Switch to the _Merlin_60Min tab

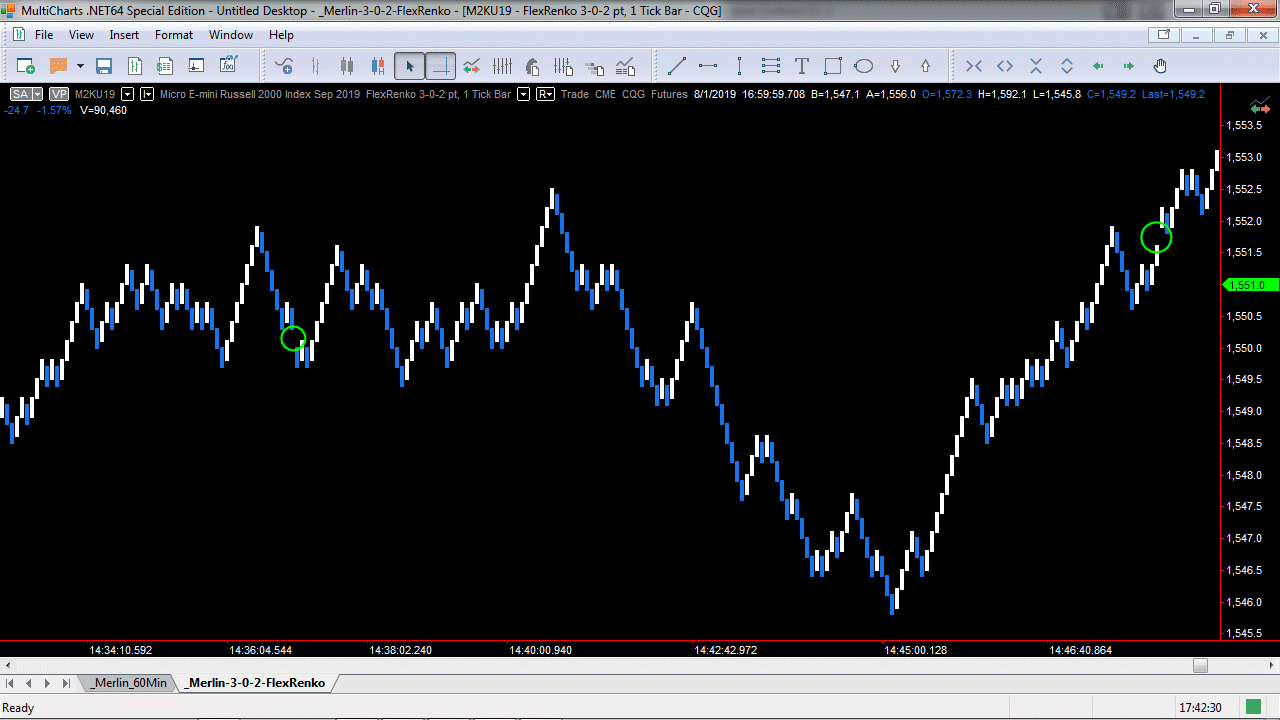click(128, 683)
